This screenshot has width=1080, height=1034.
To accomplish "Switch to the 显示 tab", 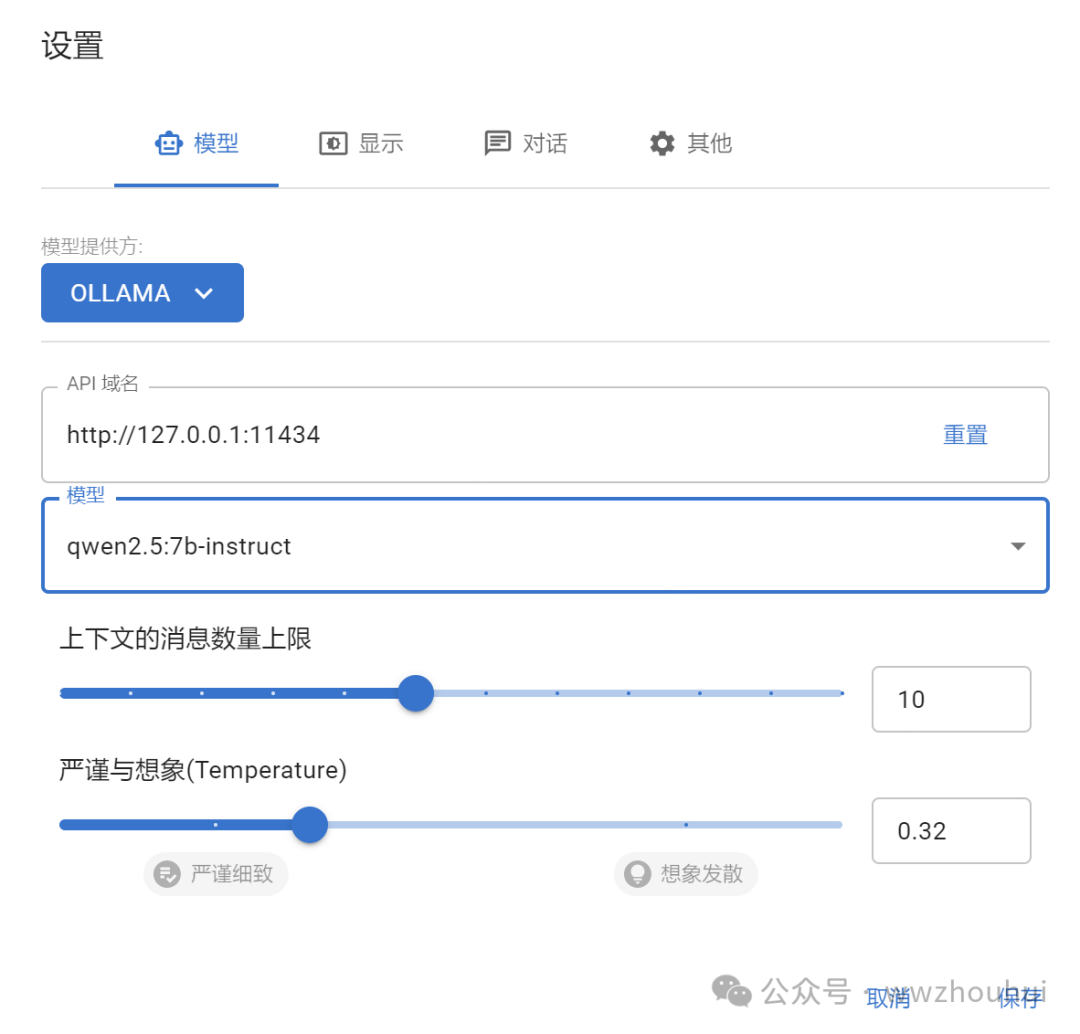I will coord(361,144).
